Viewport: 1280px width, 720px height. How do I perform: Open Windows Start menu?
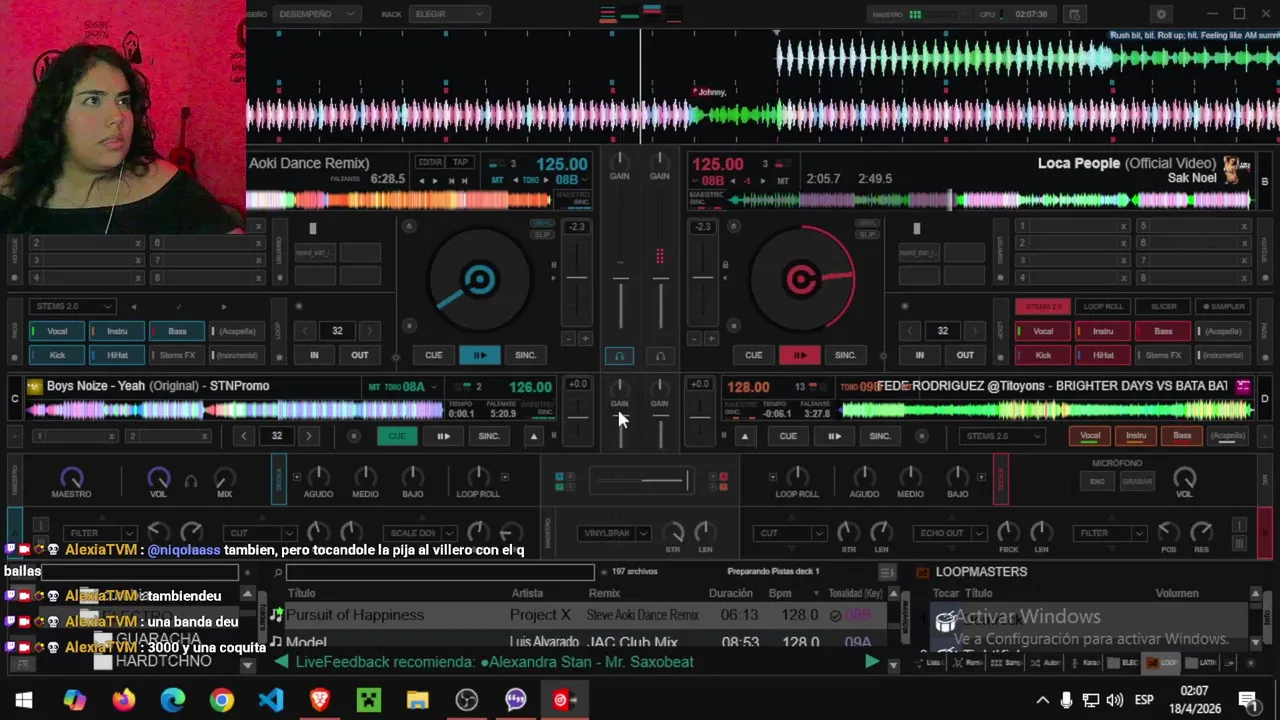(x=24, y=700)
